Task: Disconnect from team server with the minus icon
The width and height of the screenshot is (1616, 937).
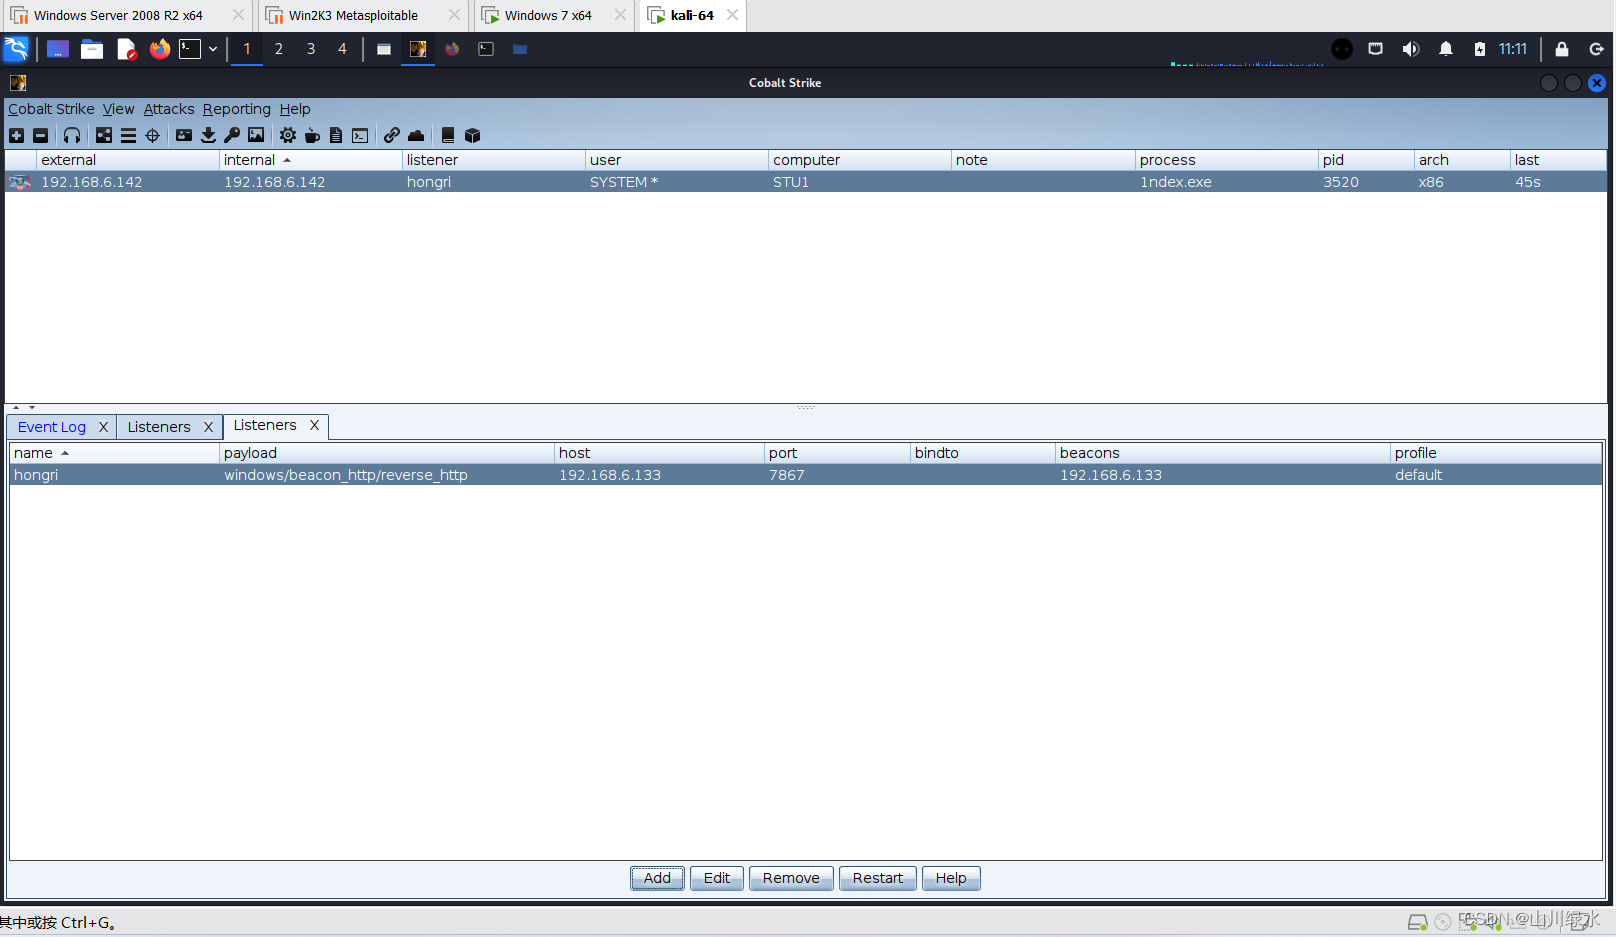Action: 40,136
